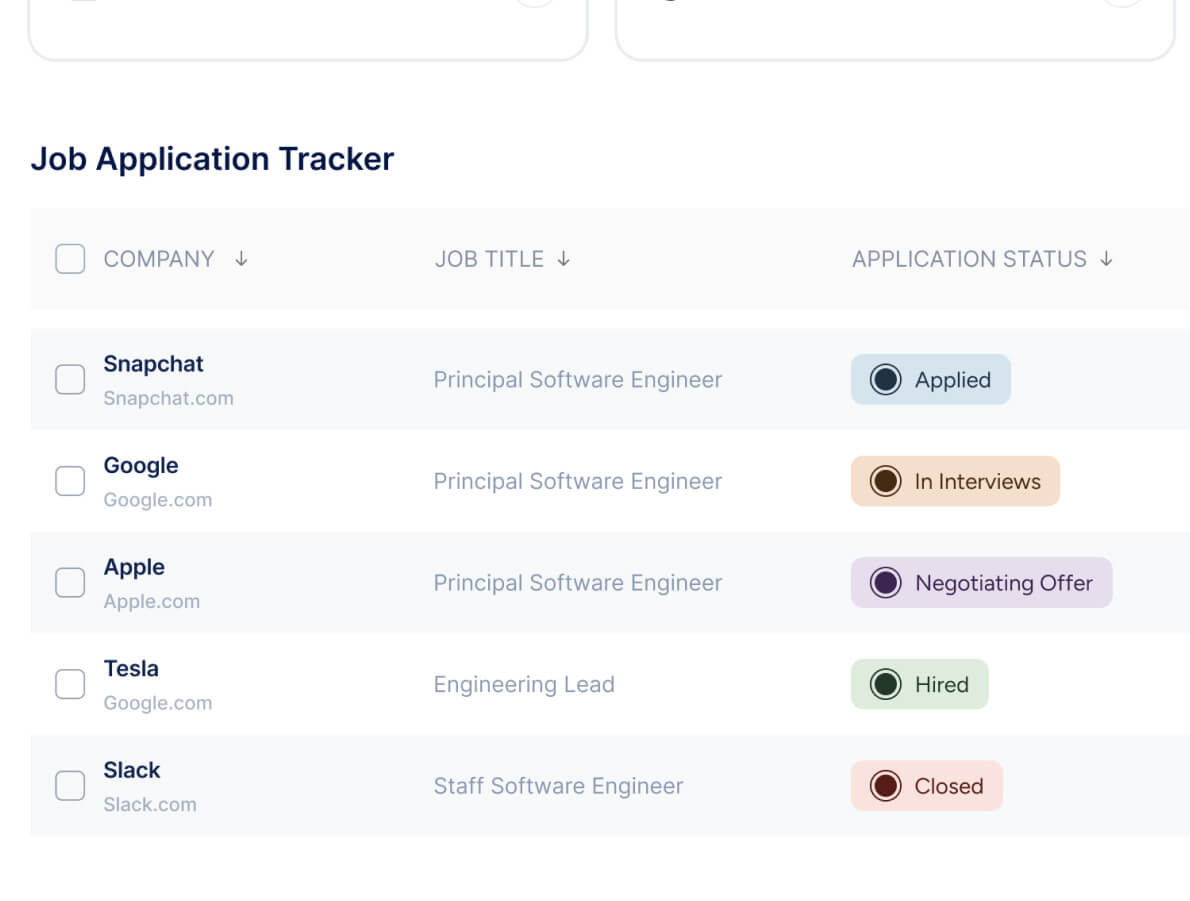Check the Snapchat row checkbox
Screen dimensions: 1190x901
click(70, 380)
